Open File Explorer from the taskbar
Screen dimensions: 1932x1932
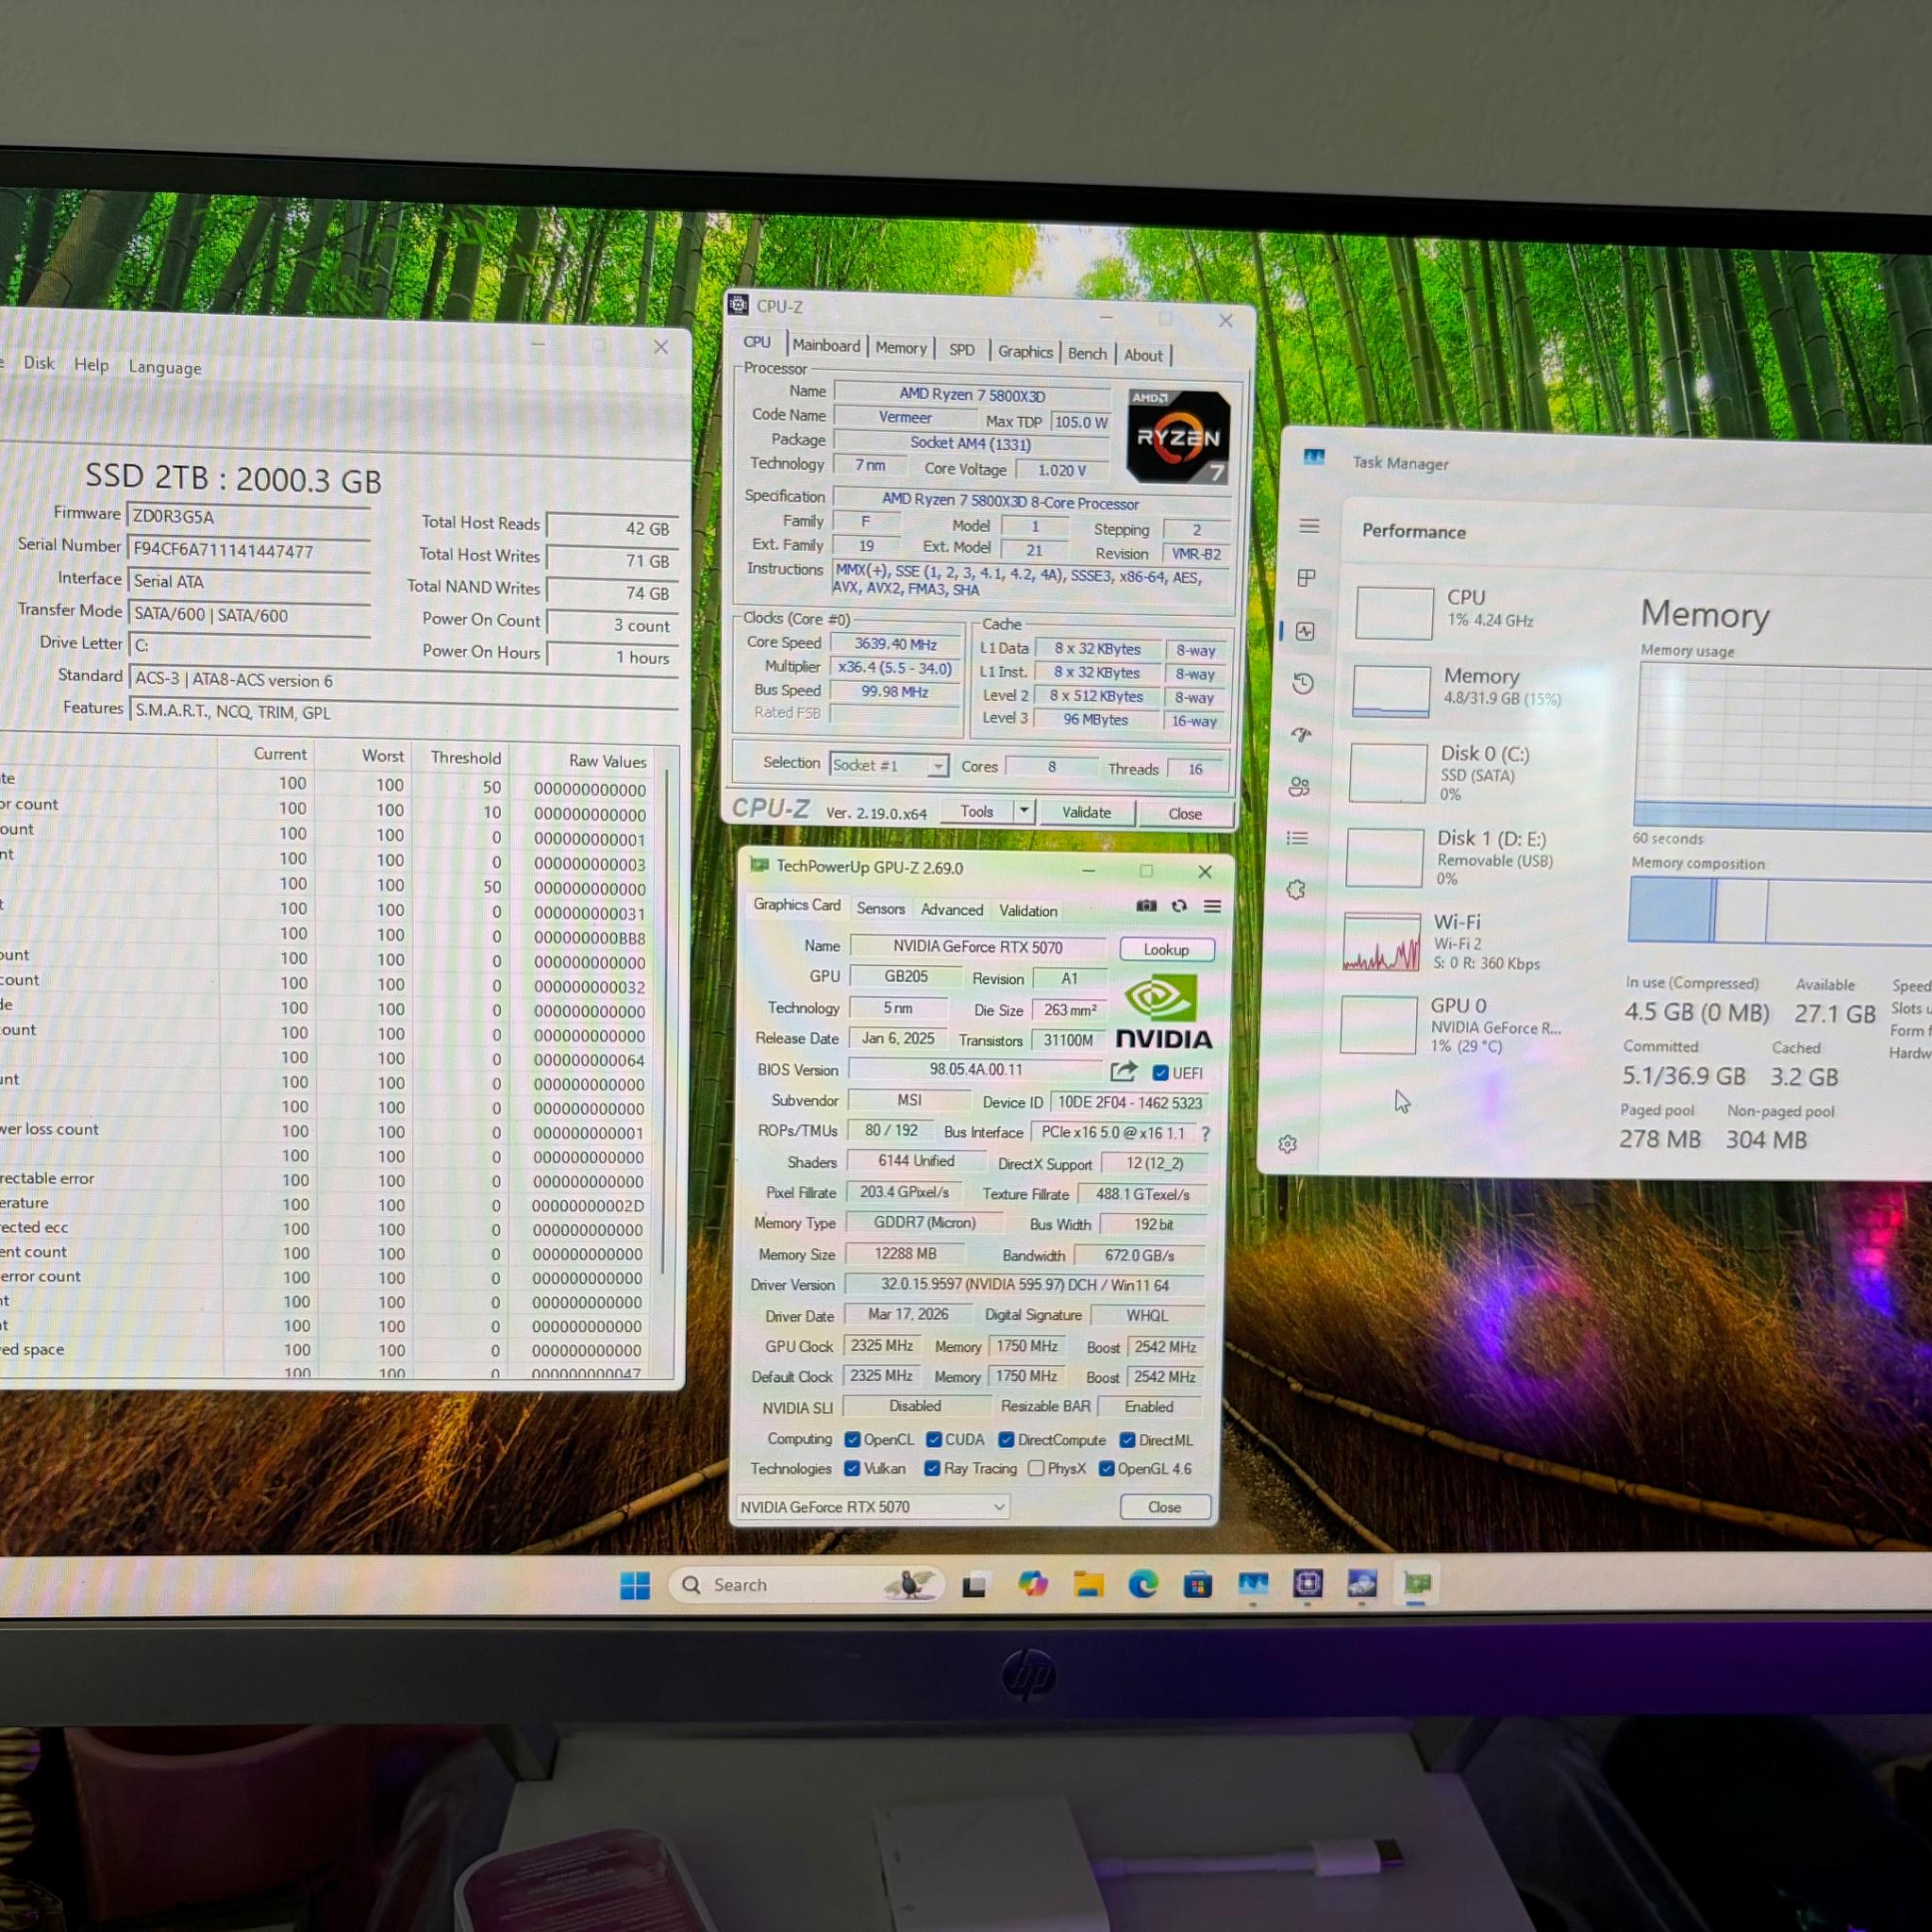[x=1088, y=1584]
